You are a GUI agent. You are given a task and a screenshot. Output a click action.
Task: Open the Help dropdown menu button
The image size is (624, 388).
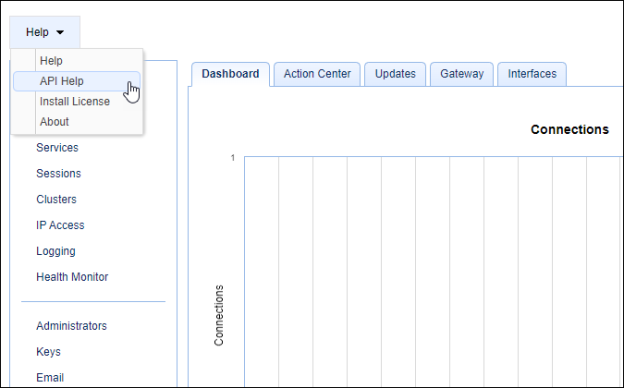click(x=45, y=32)
